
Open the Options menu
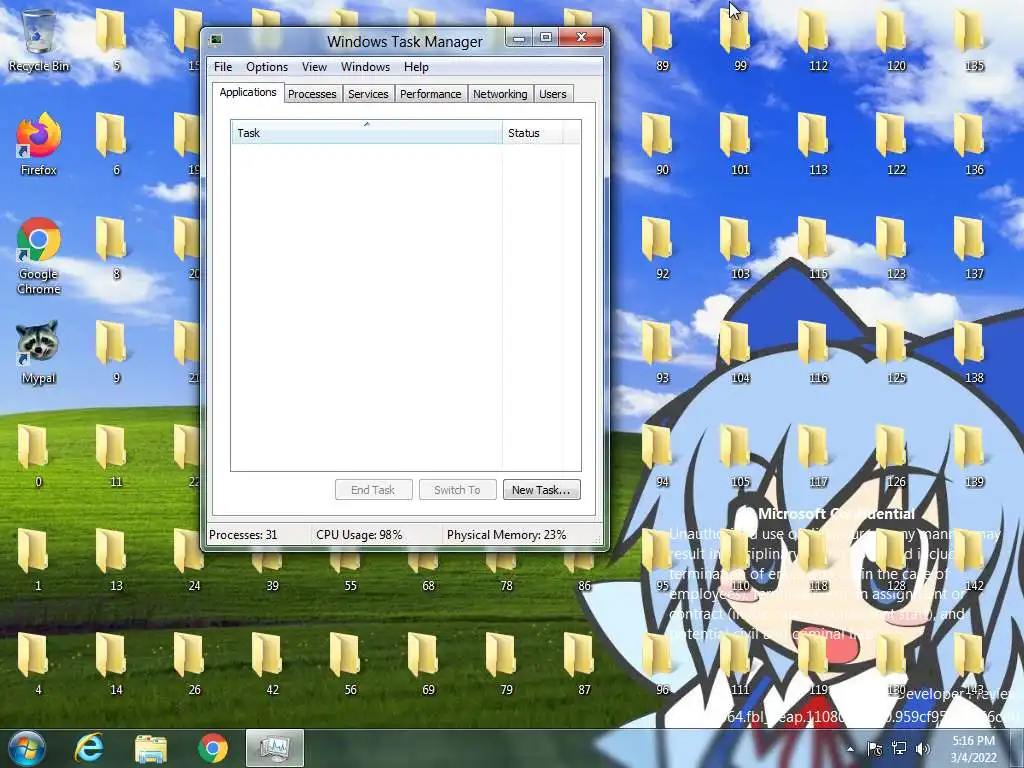point(266,67)
